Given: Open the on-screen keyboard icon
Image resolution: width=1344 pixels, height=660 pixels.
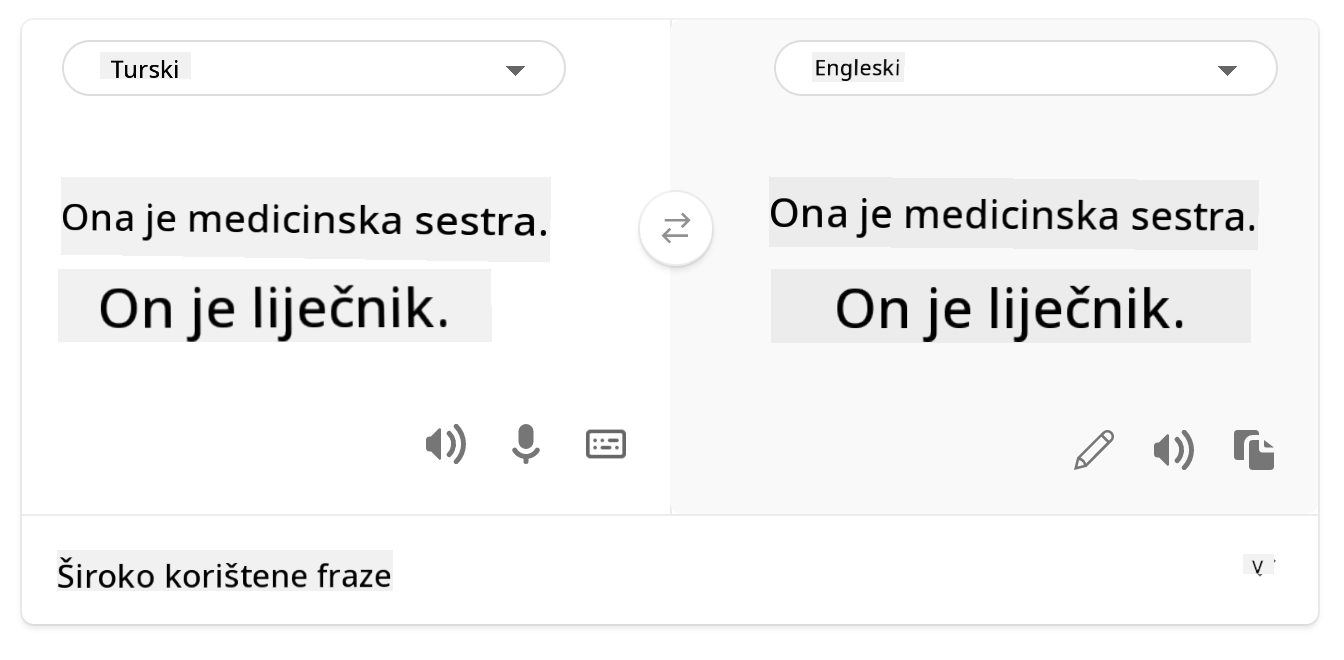Looking at the screenshot, I should point(606,444).
